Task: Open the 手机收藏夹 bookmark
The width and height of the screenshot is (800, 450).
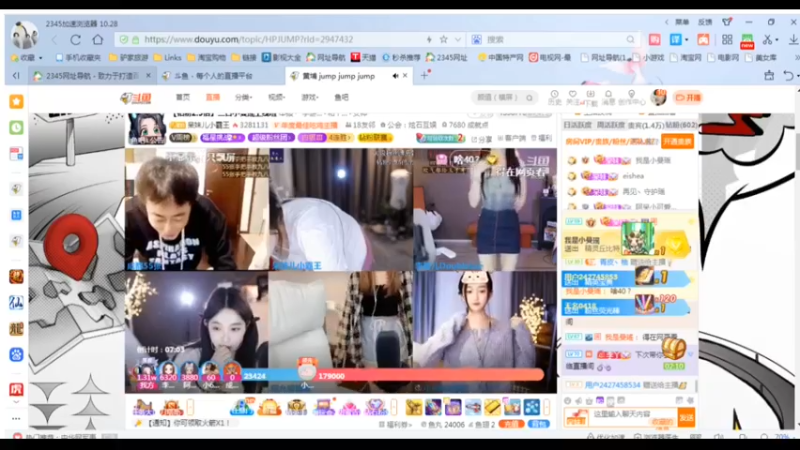Action: click(78, 58)
